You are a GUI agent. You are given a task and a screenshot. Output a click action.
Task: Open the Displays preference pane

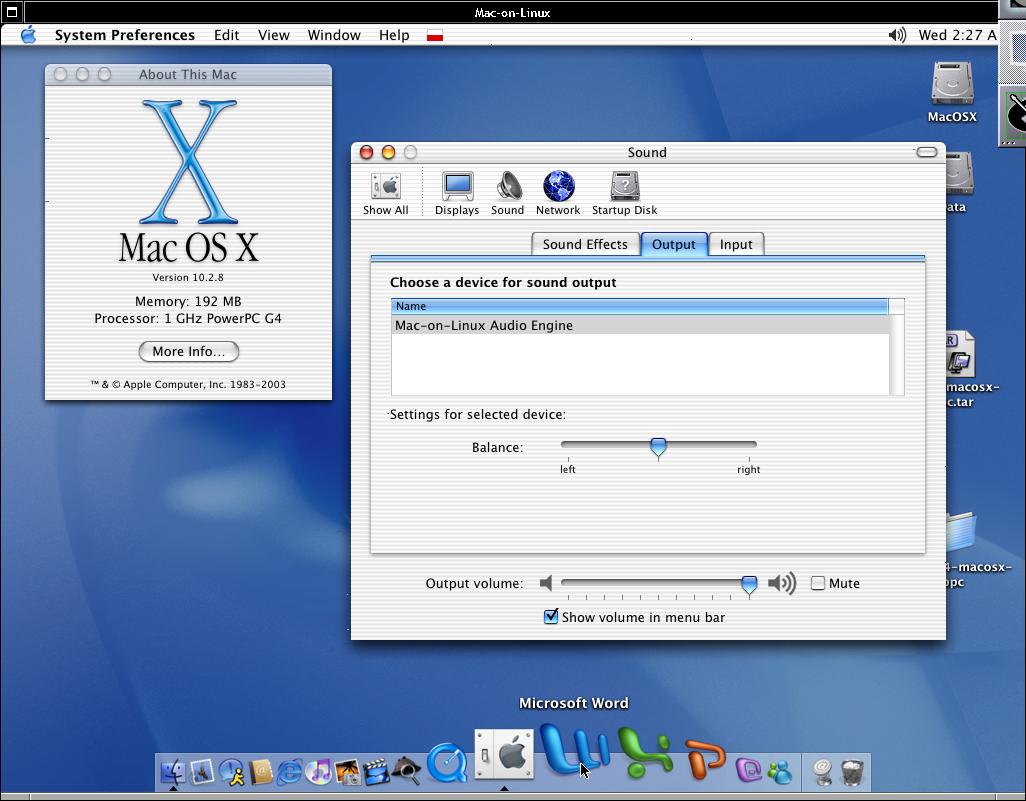coord(457,194)
